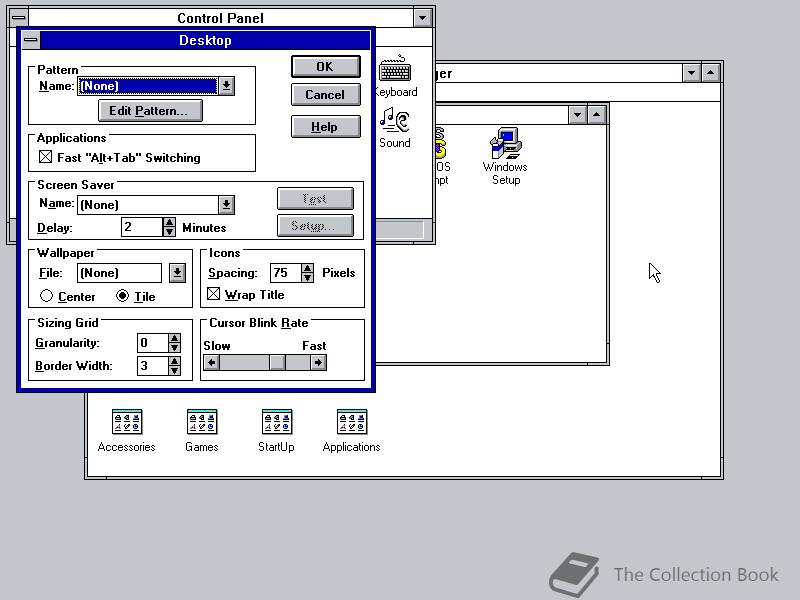Click the icon Spacing input field
800x600 pixels.
[286, 273]
